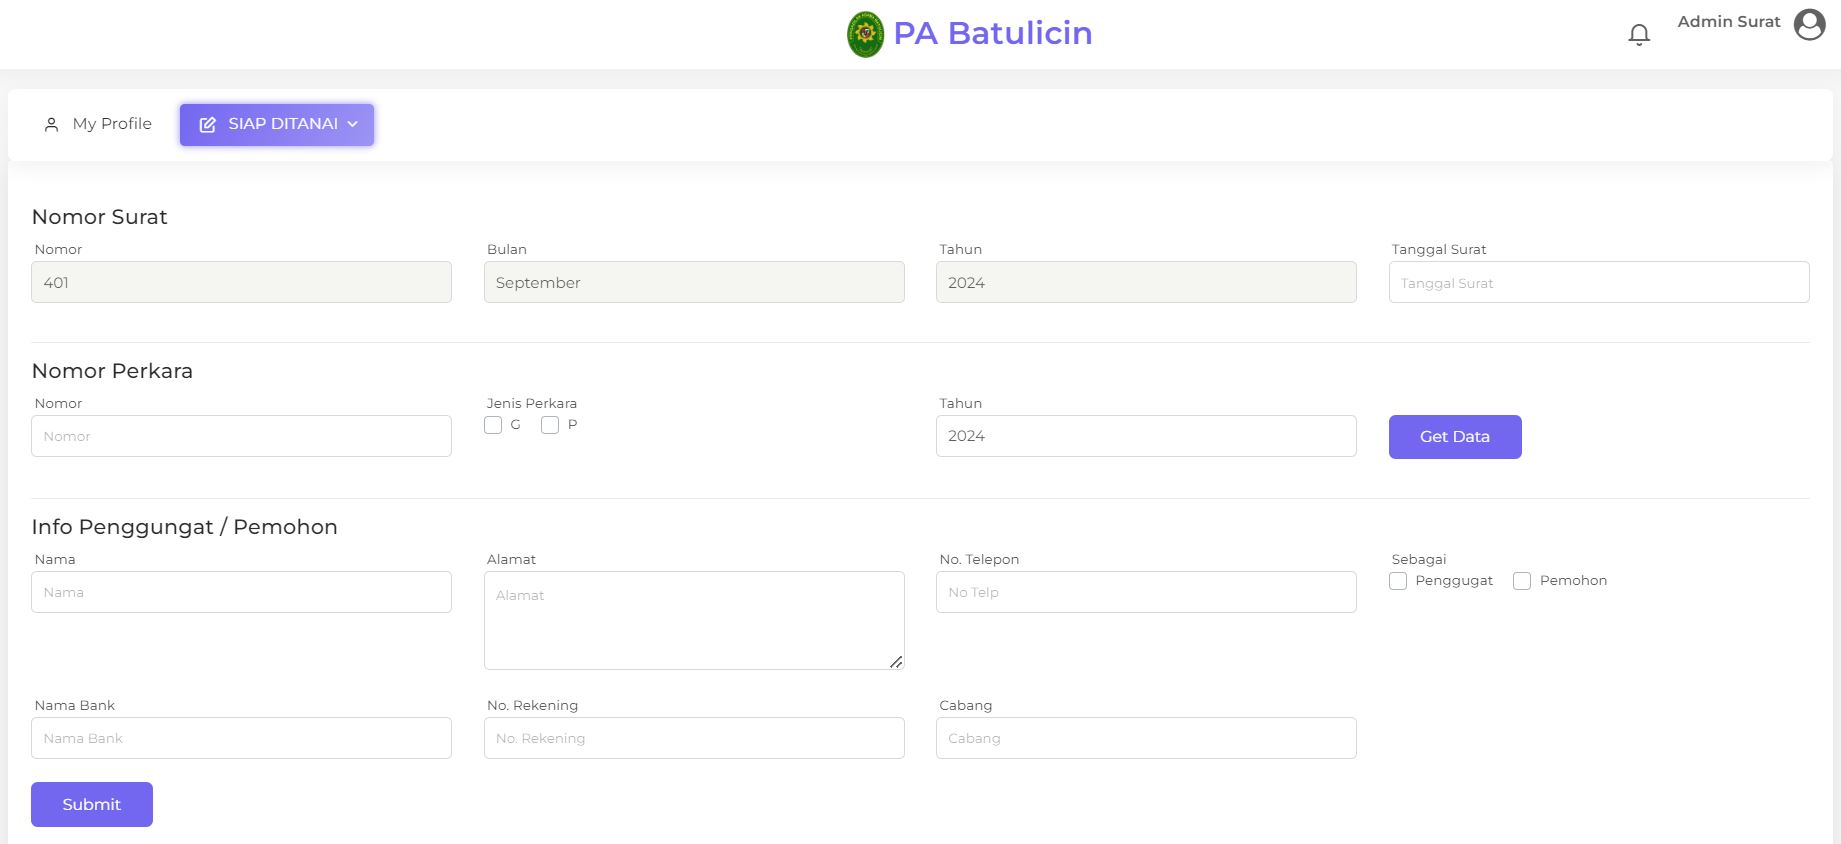Screen dimensions: 1841x844
Task: Expand the SIAP DITANAI dropdown chevron
Action: coord(353,124)
